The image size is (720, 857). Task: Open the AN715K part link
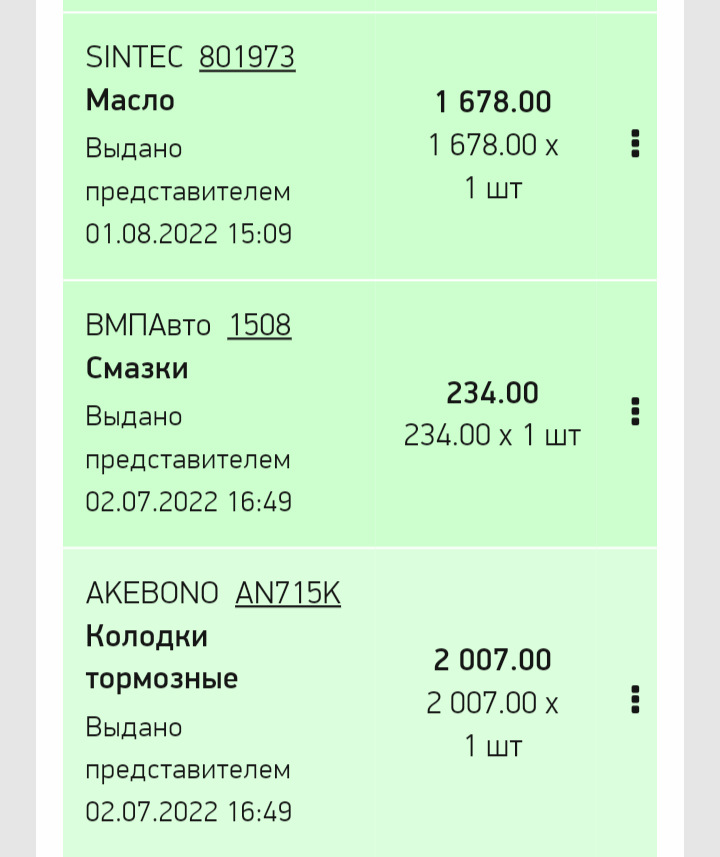pos(288,593)
